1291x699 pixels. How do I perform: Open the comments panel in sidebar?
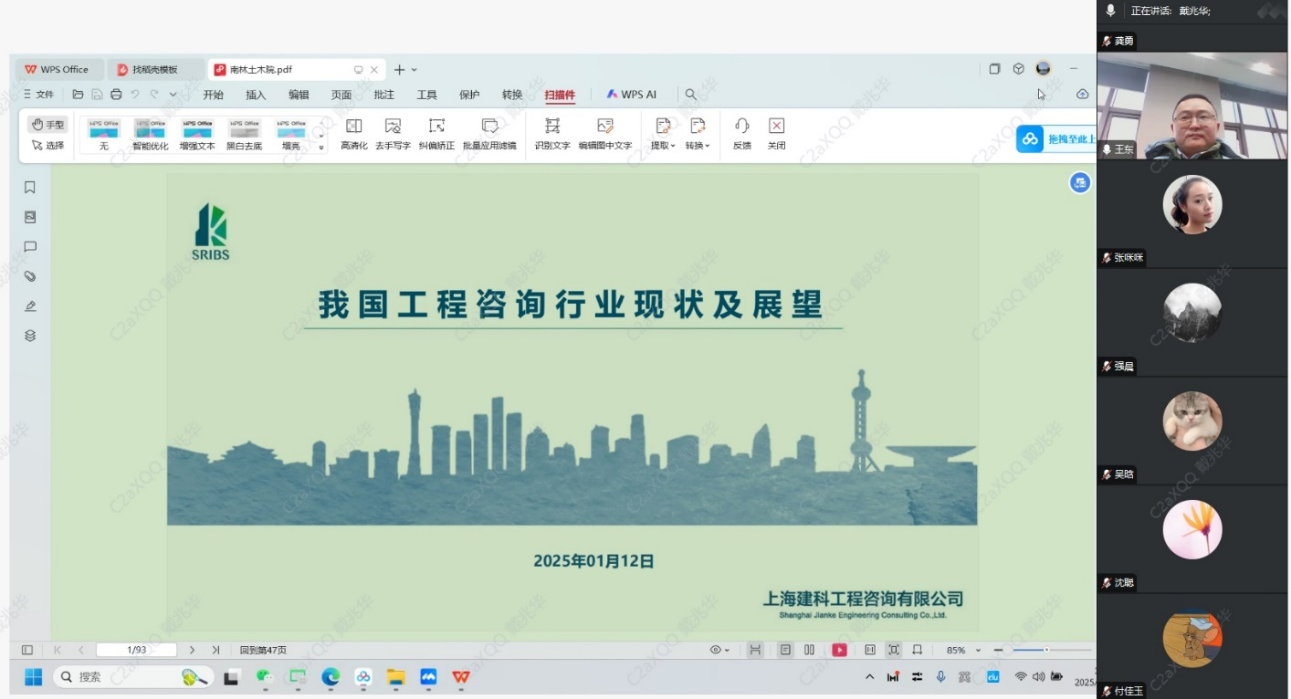pos(30,247)
